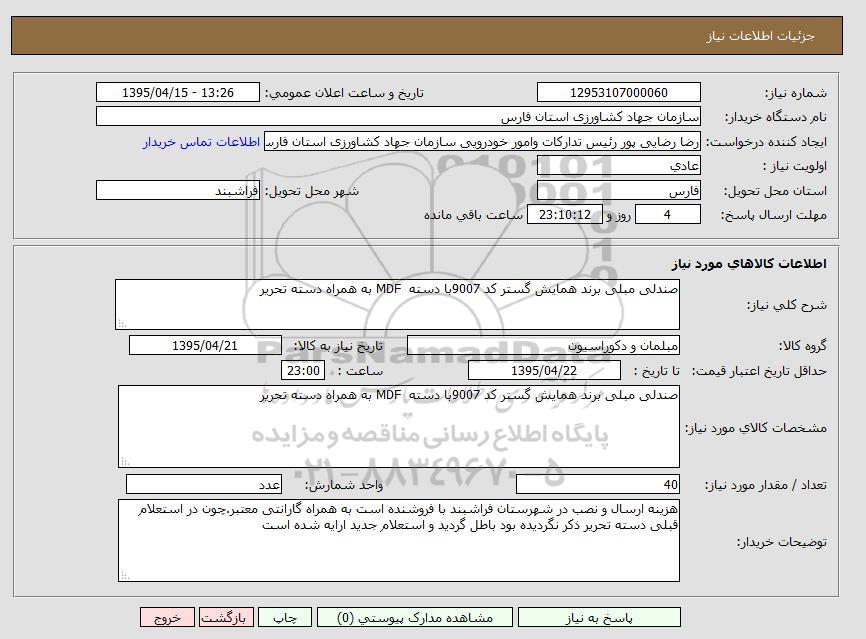Click the ایجاد کننده درخواست label
Image resolution: width=866 pixels, height=639 pixels.
coord(767,142)
